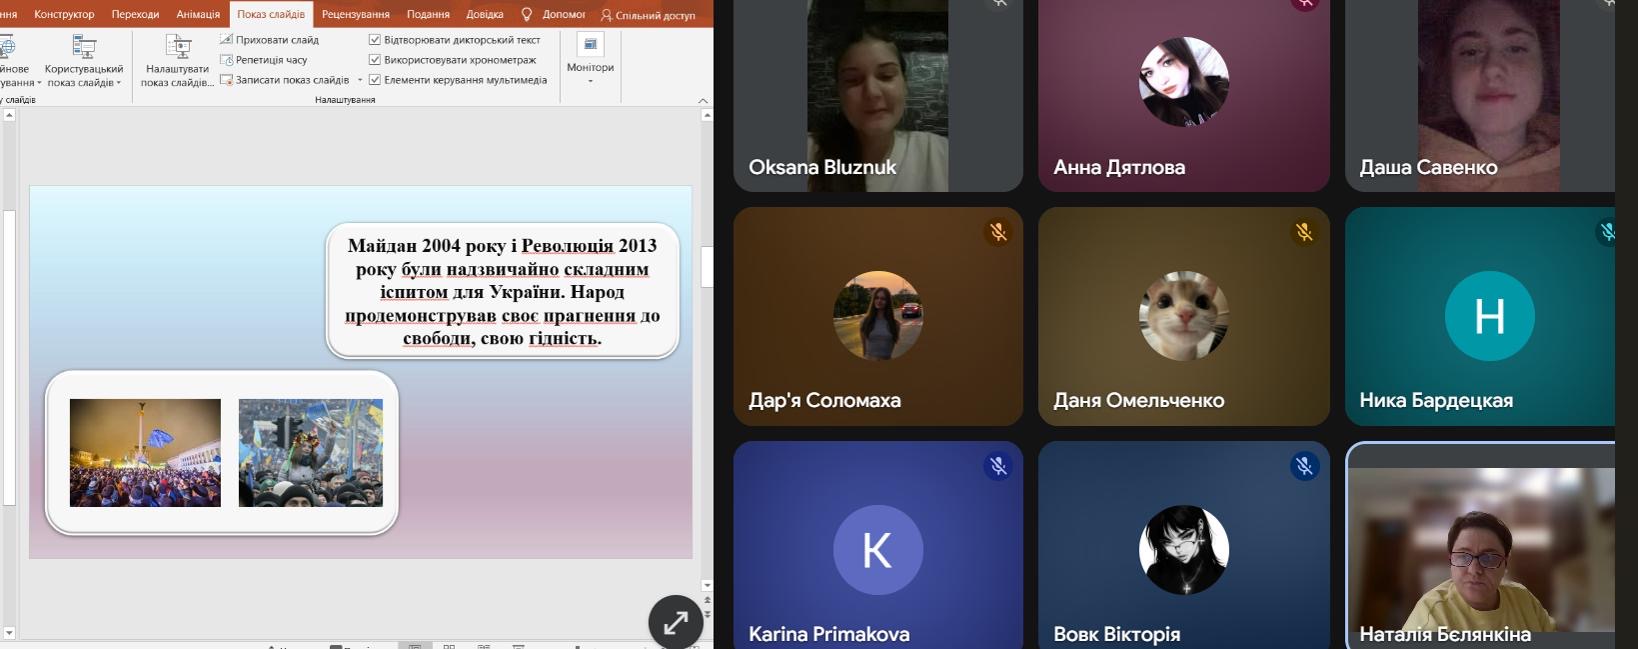Uncheck Відтворювати дикторський текст checkbox

pos(375,40)
